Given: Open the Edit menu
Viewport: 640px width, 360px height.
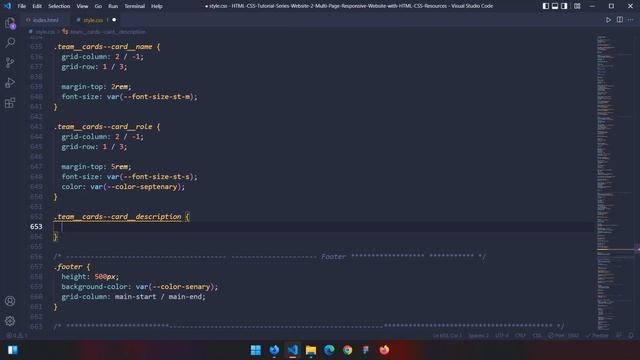Looking at the screenshot, I should (x=37, y=6).
